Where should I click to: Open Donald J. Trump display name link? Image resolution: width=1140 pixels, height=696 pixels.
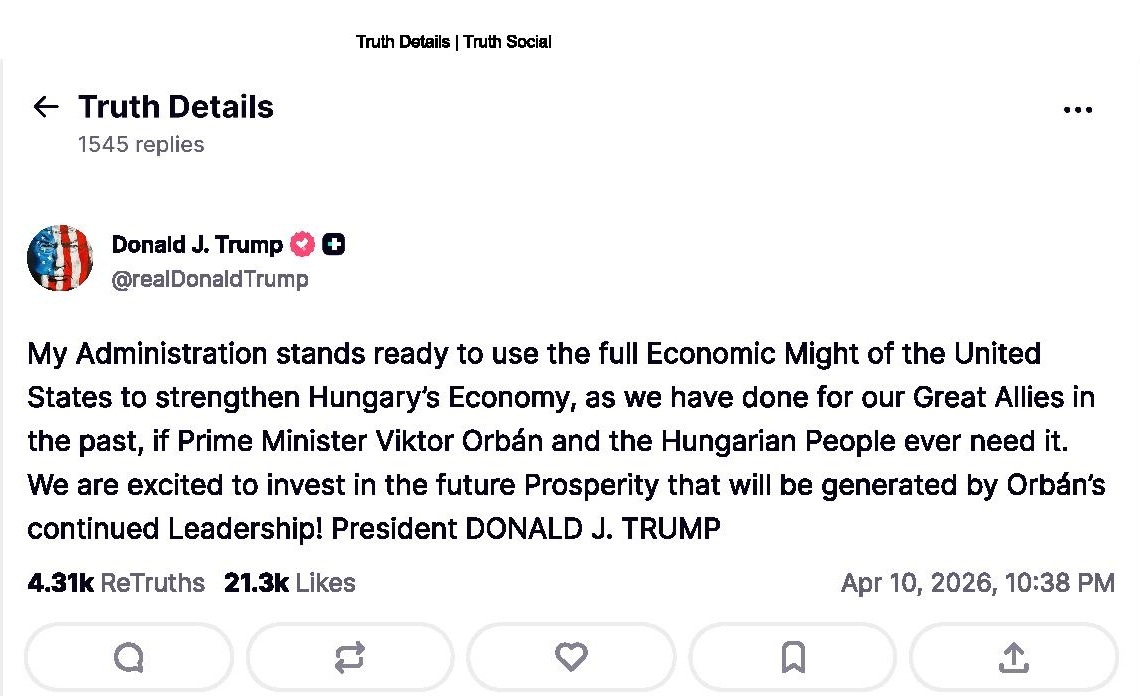tap(197, 244)
